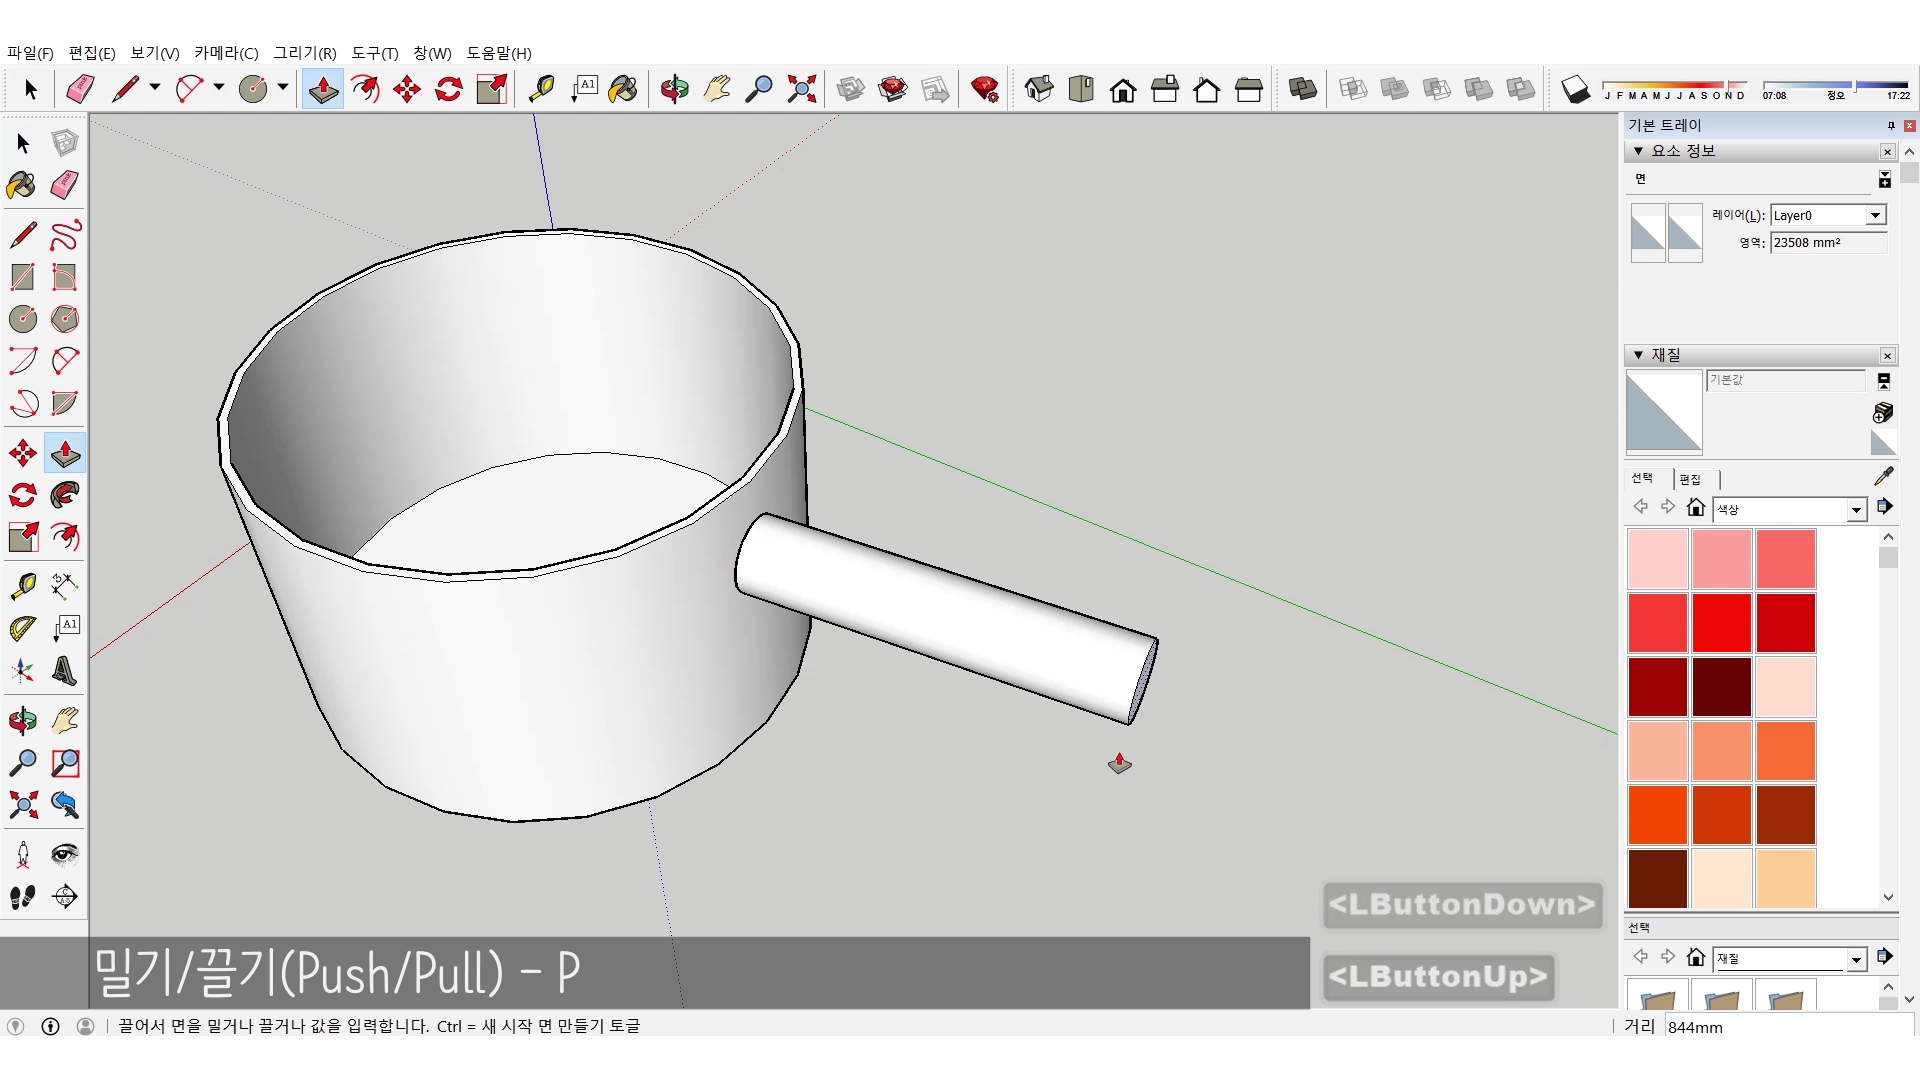Activate the eyedropper sample paint icon
The image size is (1920, 1080).
point(1883,477)
